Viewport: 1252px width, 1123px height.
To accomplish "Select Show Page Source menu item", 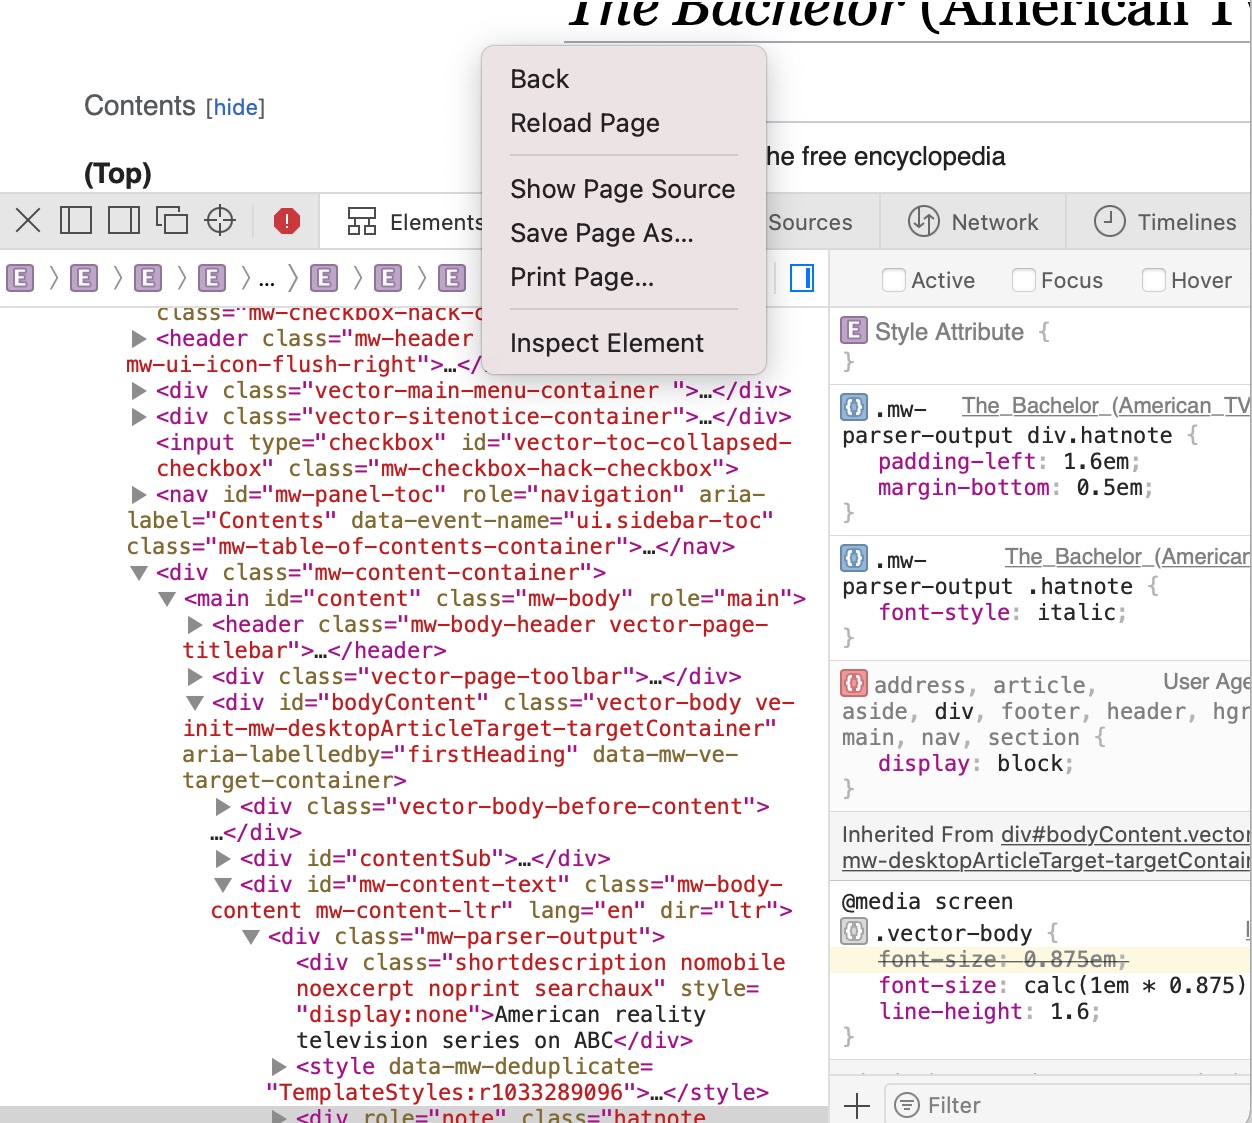I will (624, 189).
